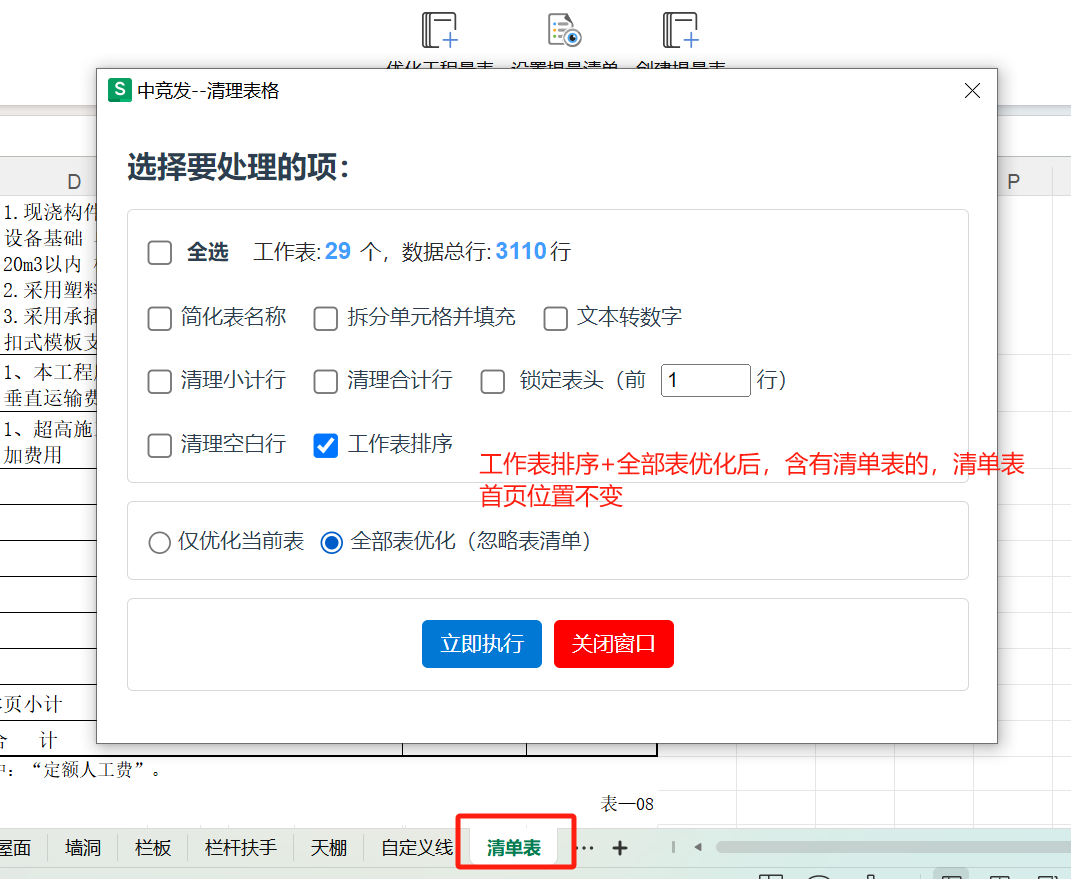Tick the 清理空白行 checkbox
1071x879 pixels.
tap(160, 445)
